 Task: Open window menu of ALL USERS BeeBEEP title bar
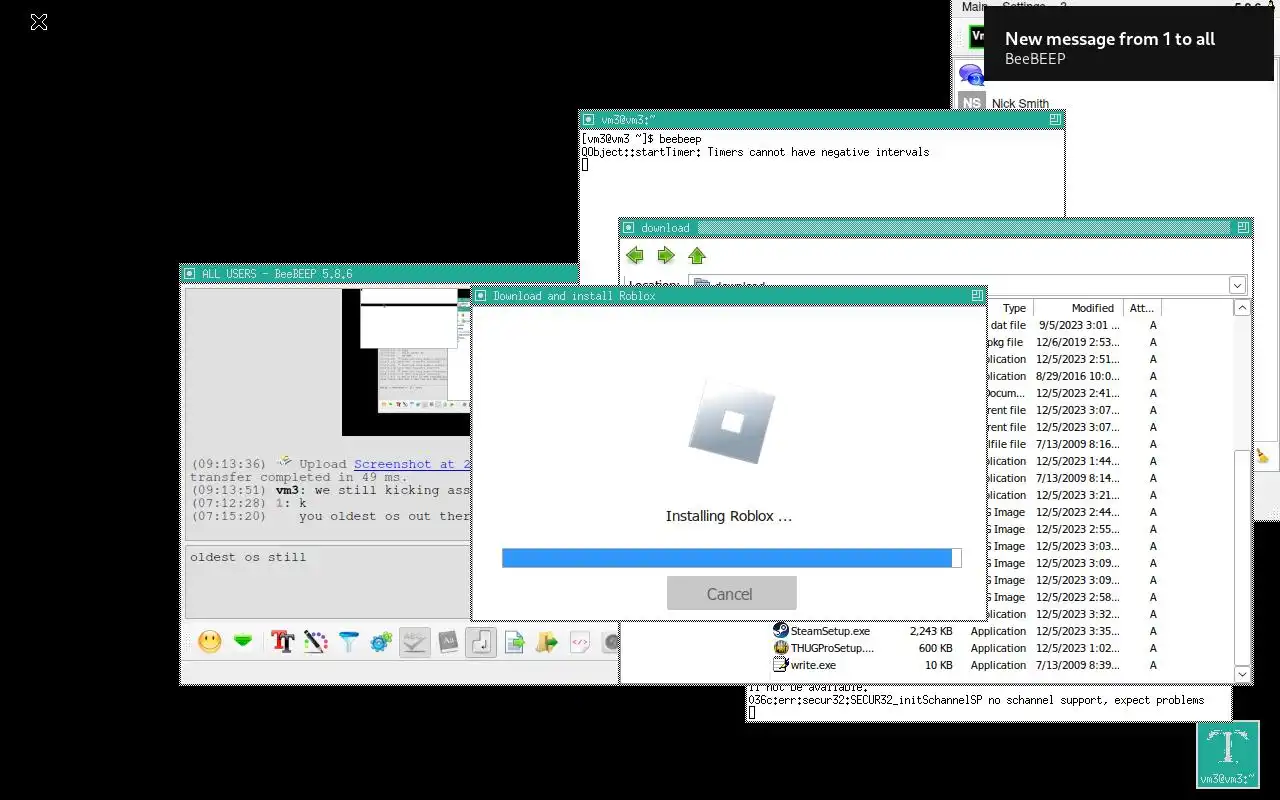[190, 273]
